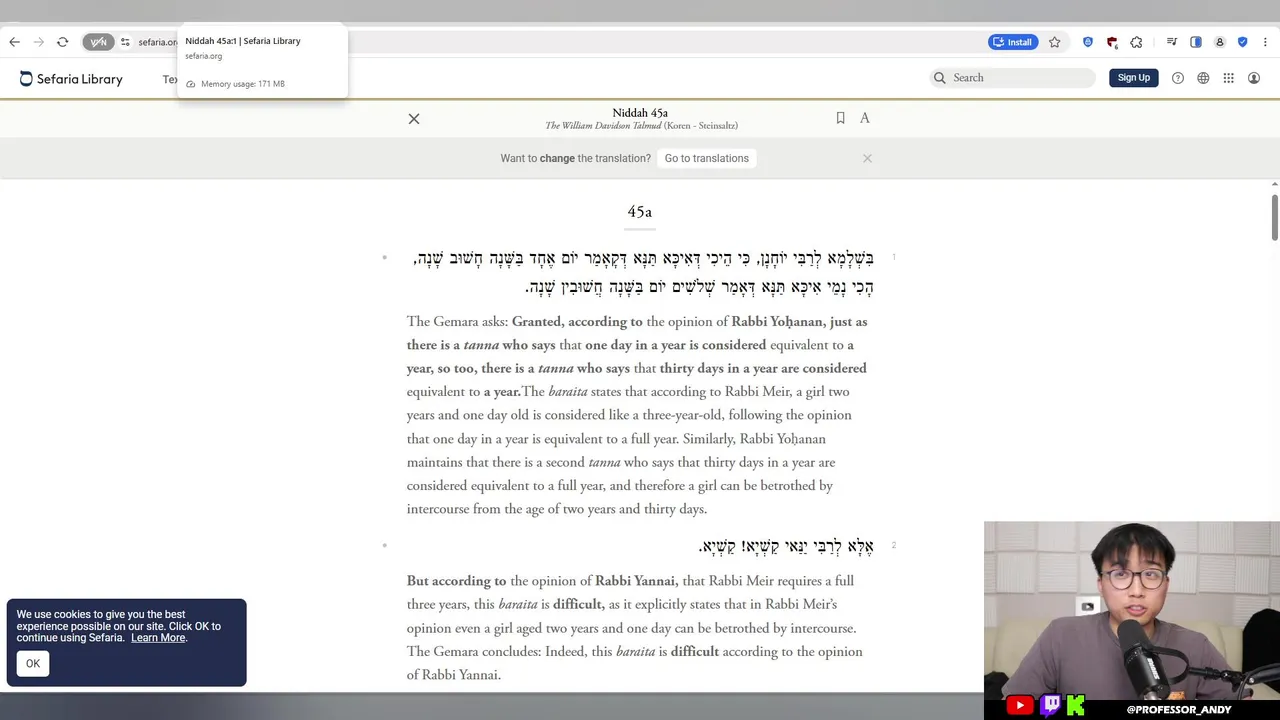The image size is (1280, 720).
Task: Click segment number 2 marker
Action: tap(894, 545)
